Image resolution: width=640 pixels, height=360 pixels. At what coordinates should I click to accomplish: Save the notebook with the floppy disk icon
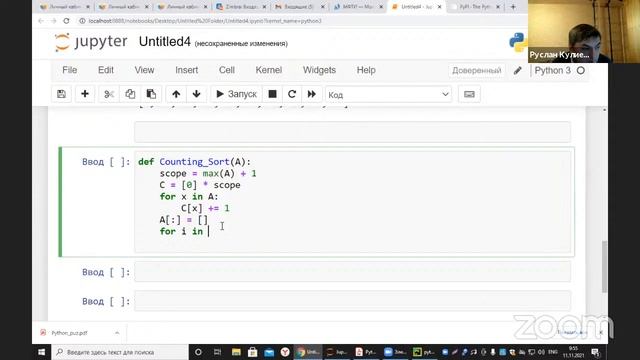pyautogui.click(x=61, y=94)
